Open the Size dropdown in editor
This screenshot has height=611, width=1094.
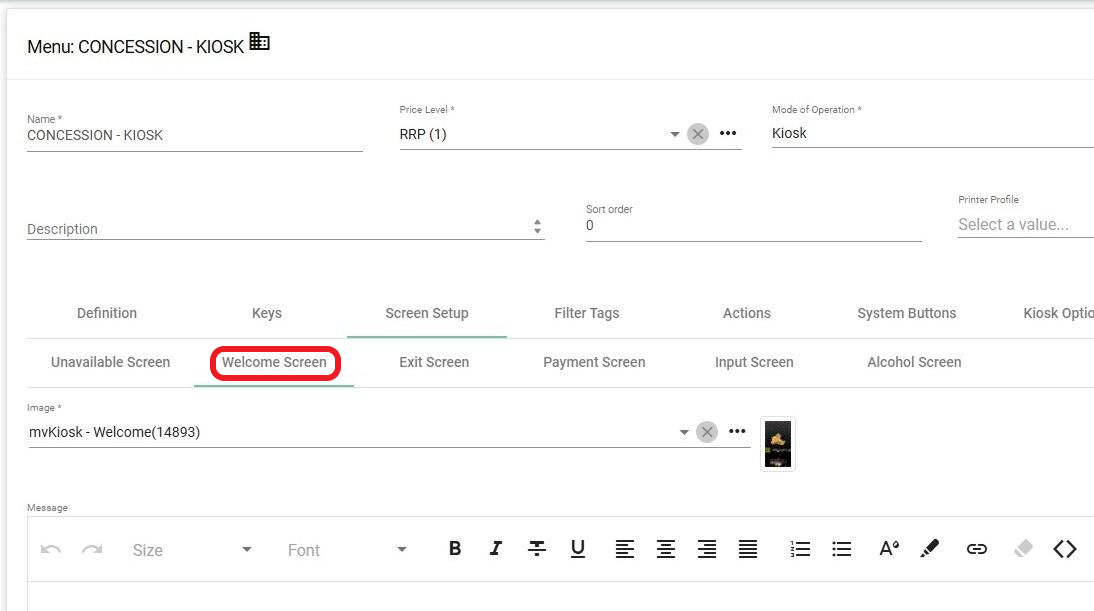pyautogui.click(x=192, y=550)
